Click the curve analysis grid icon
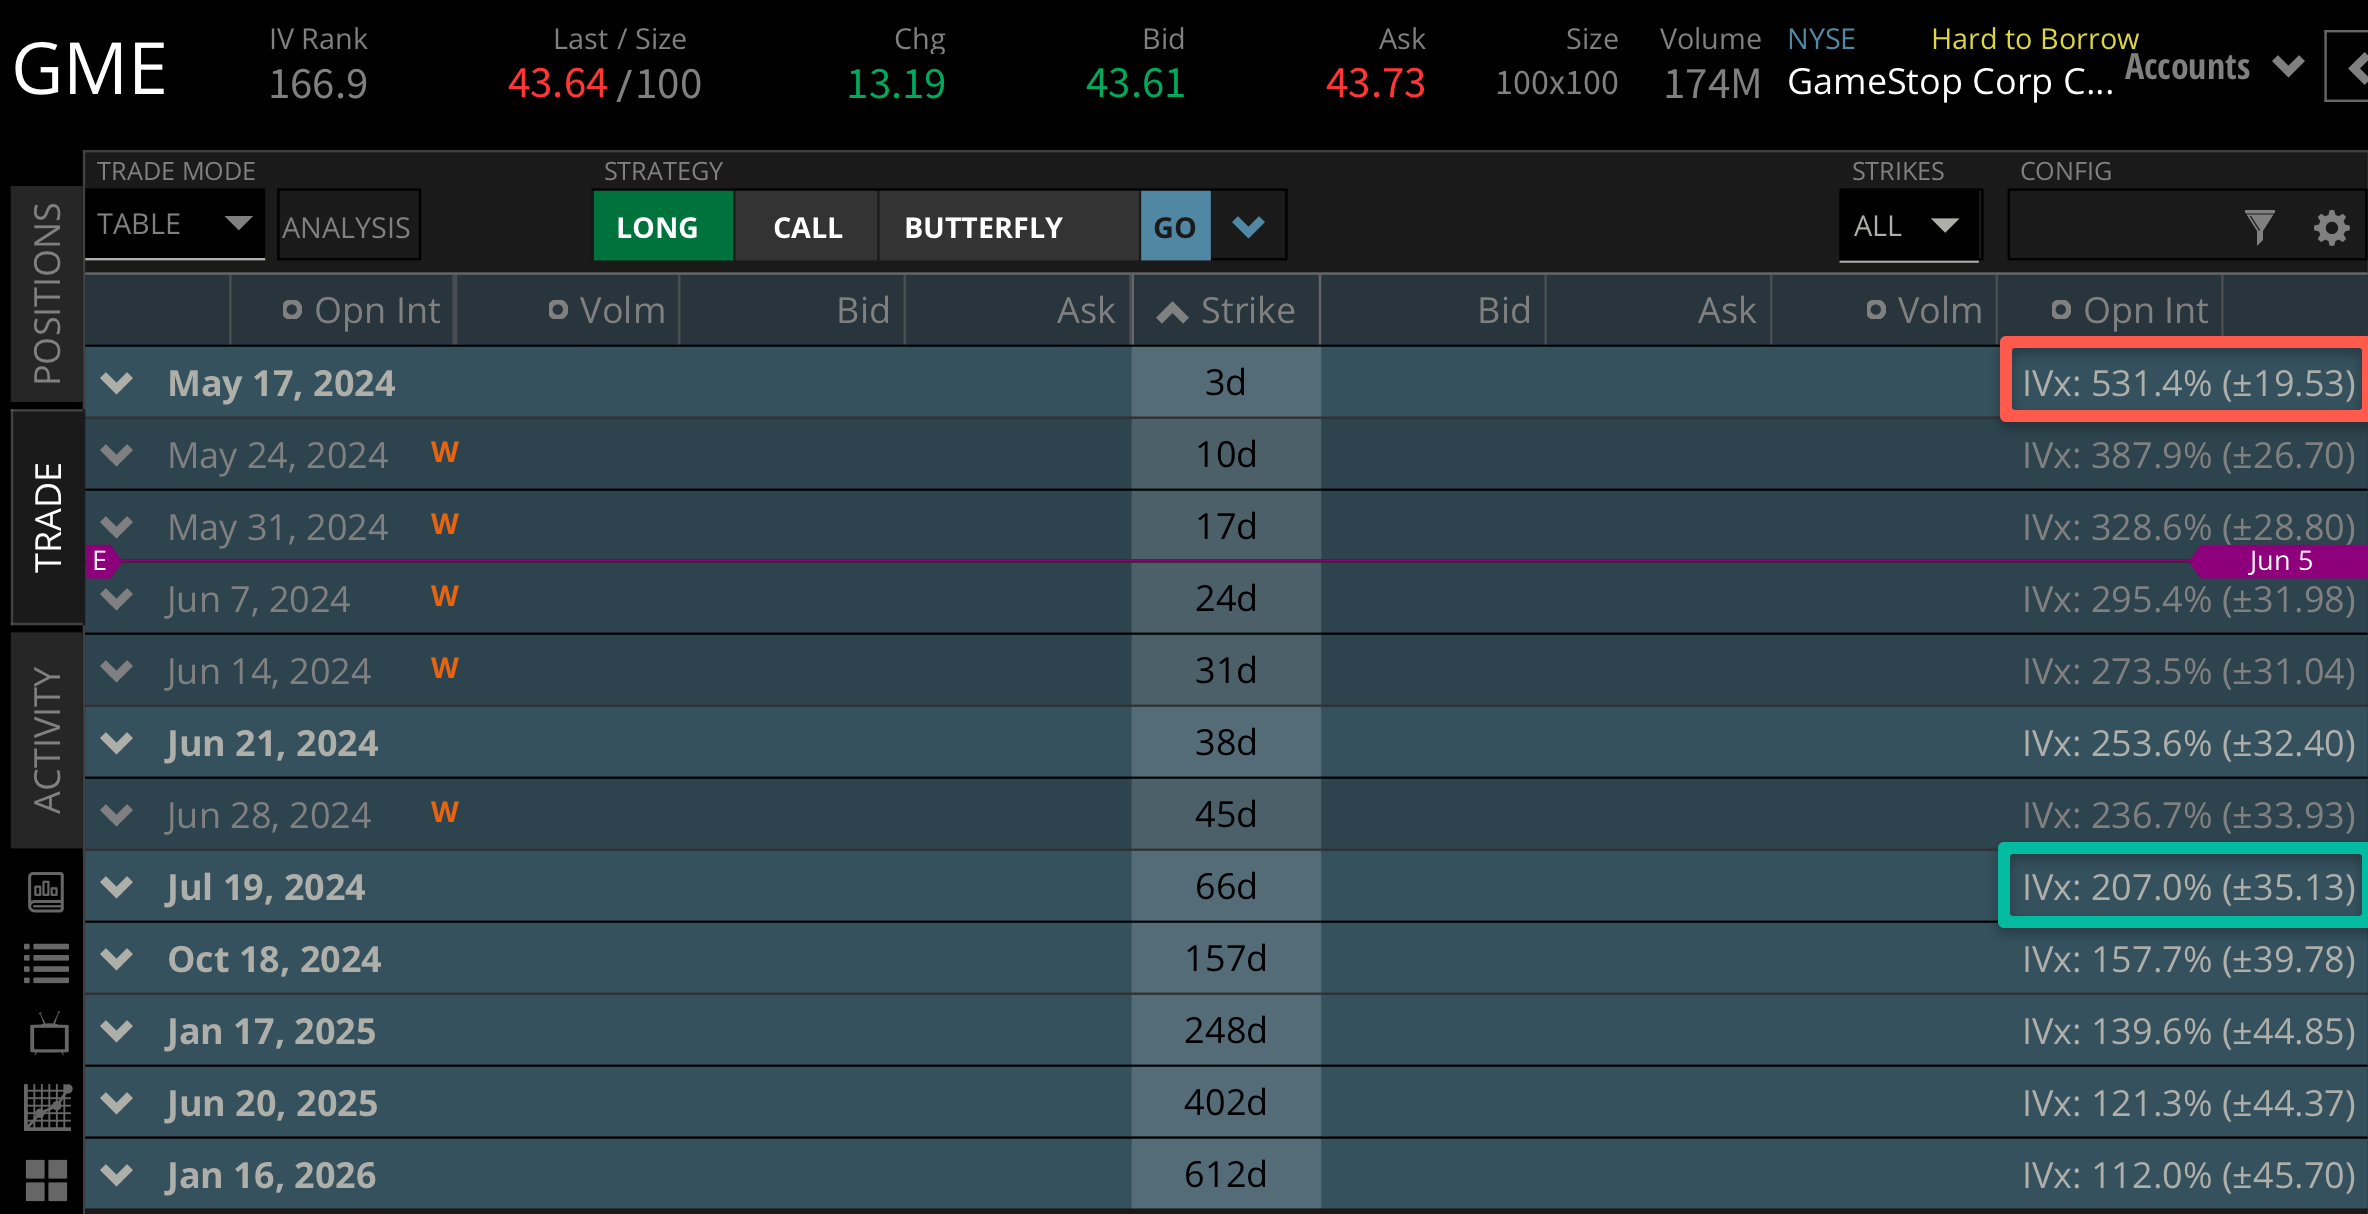 47,1104
